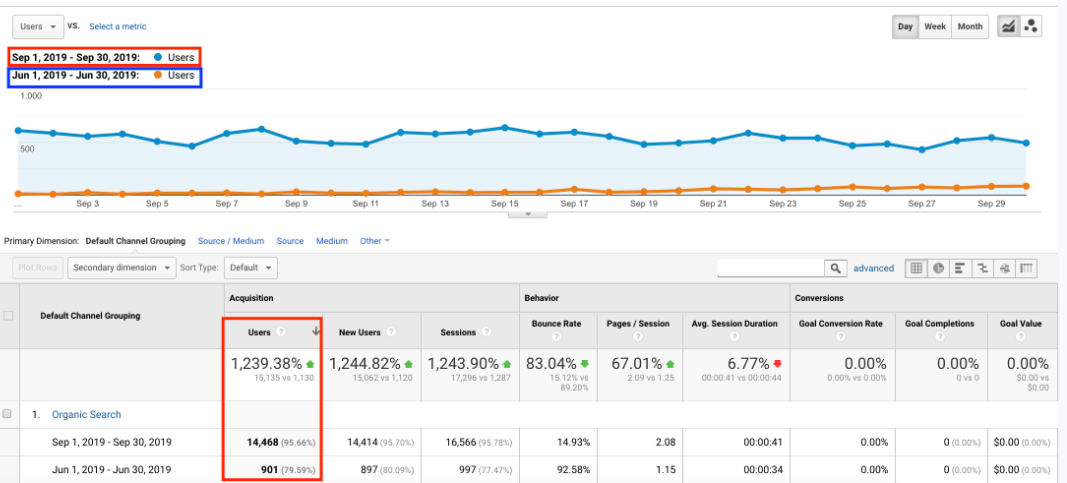Switch primary dimension to Source / Medium
The image size is (1067, 483).
(231, 241)
